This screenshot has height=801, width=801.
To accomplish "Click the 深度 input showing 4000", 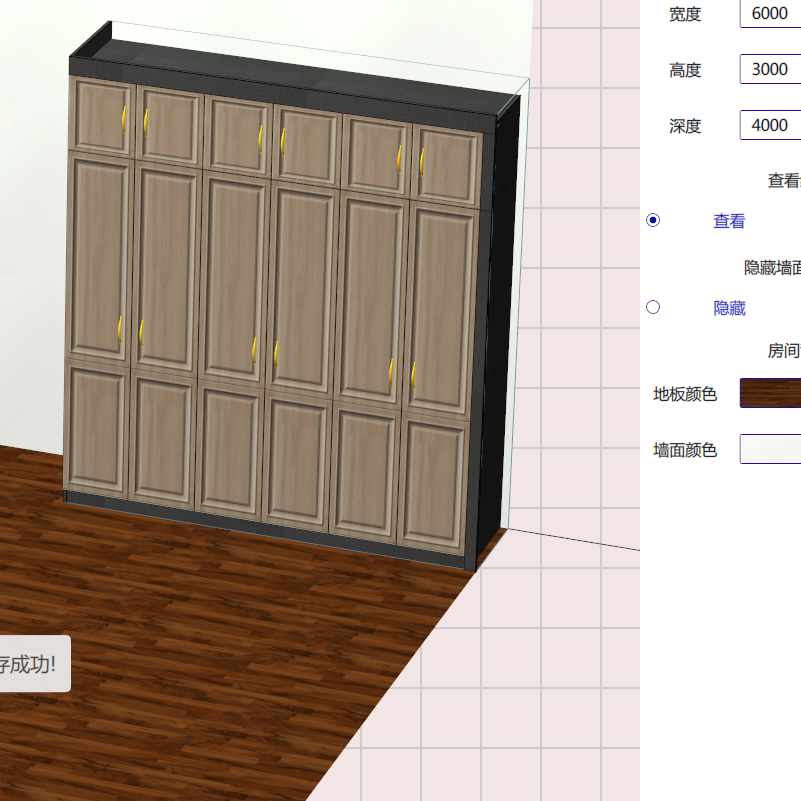I will [770, 126].
